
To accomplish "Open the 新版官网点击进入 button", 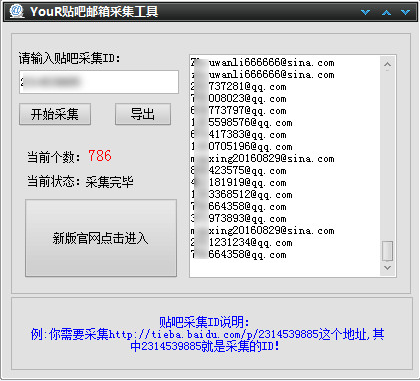I will coord(101,238).
